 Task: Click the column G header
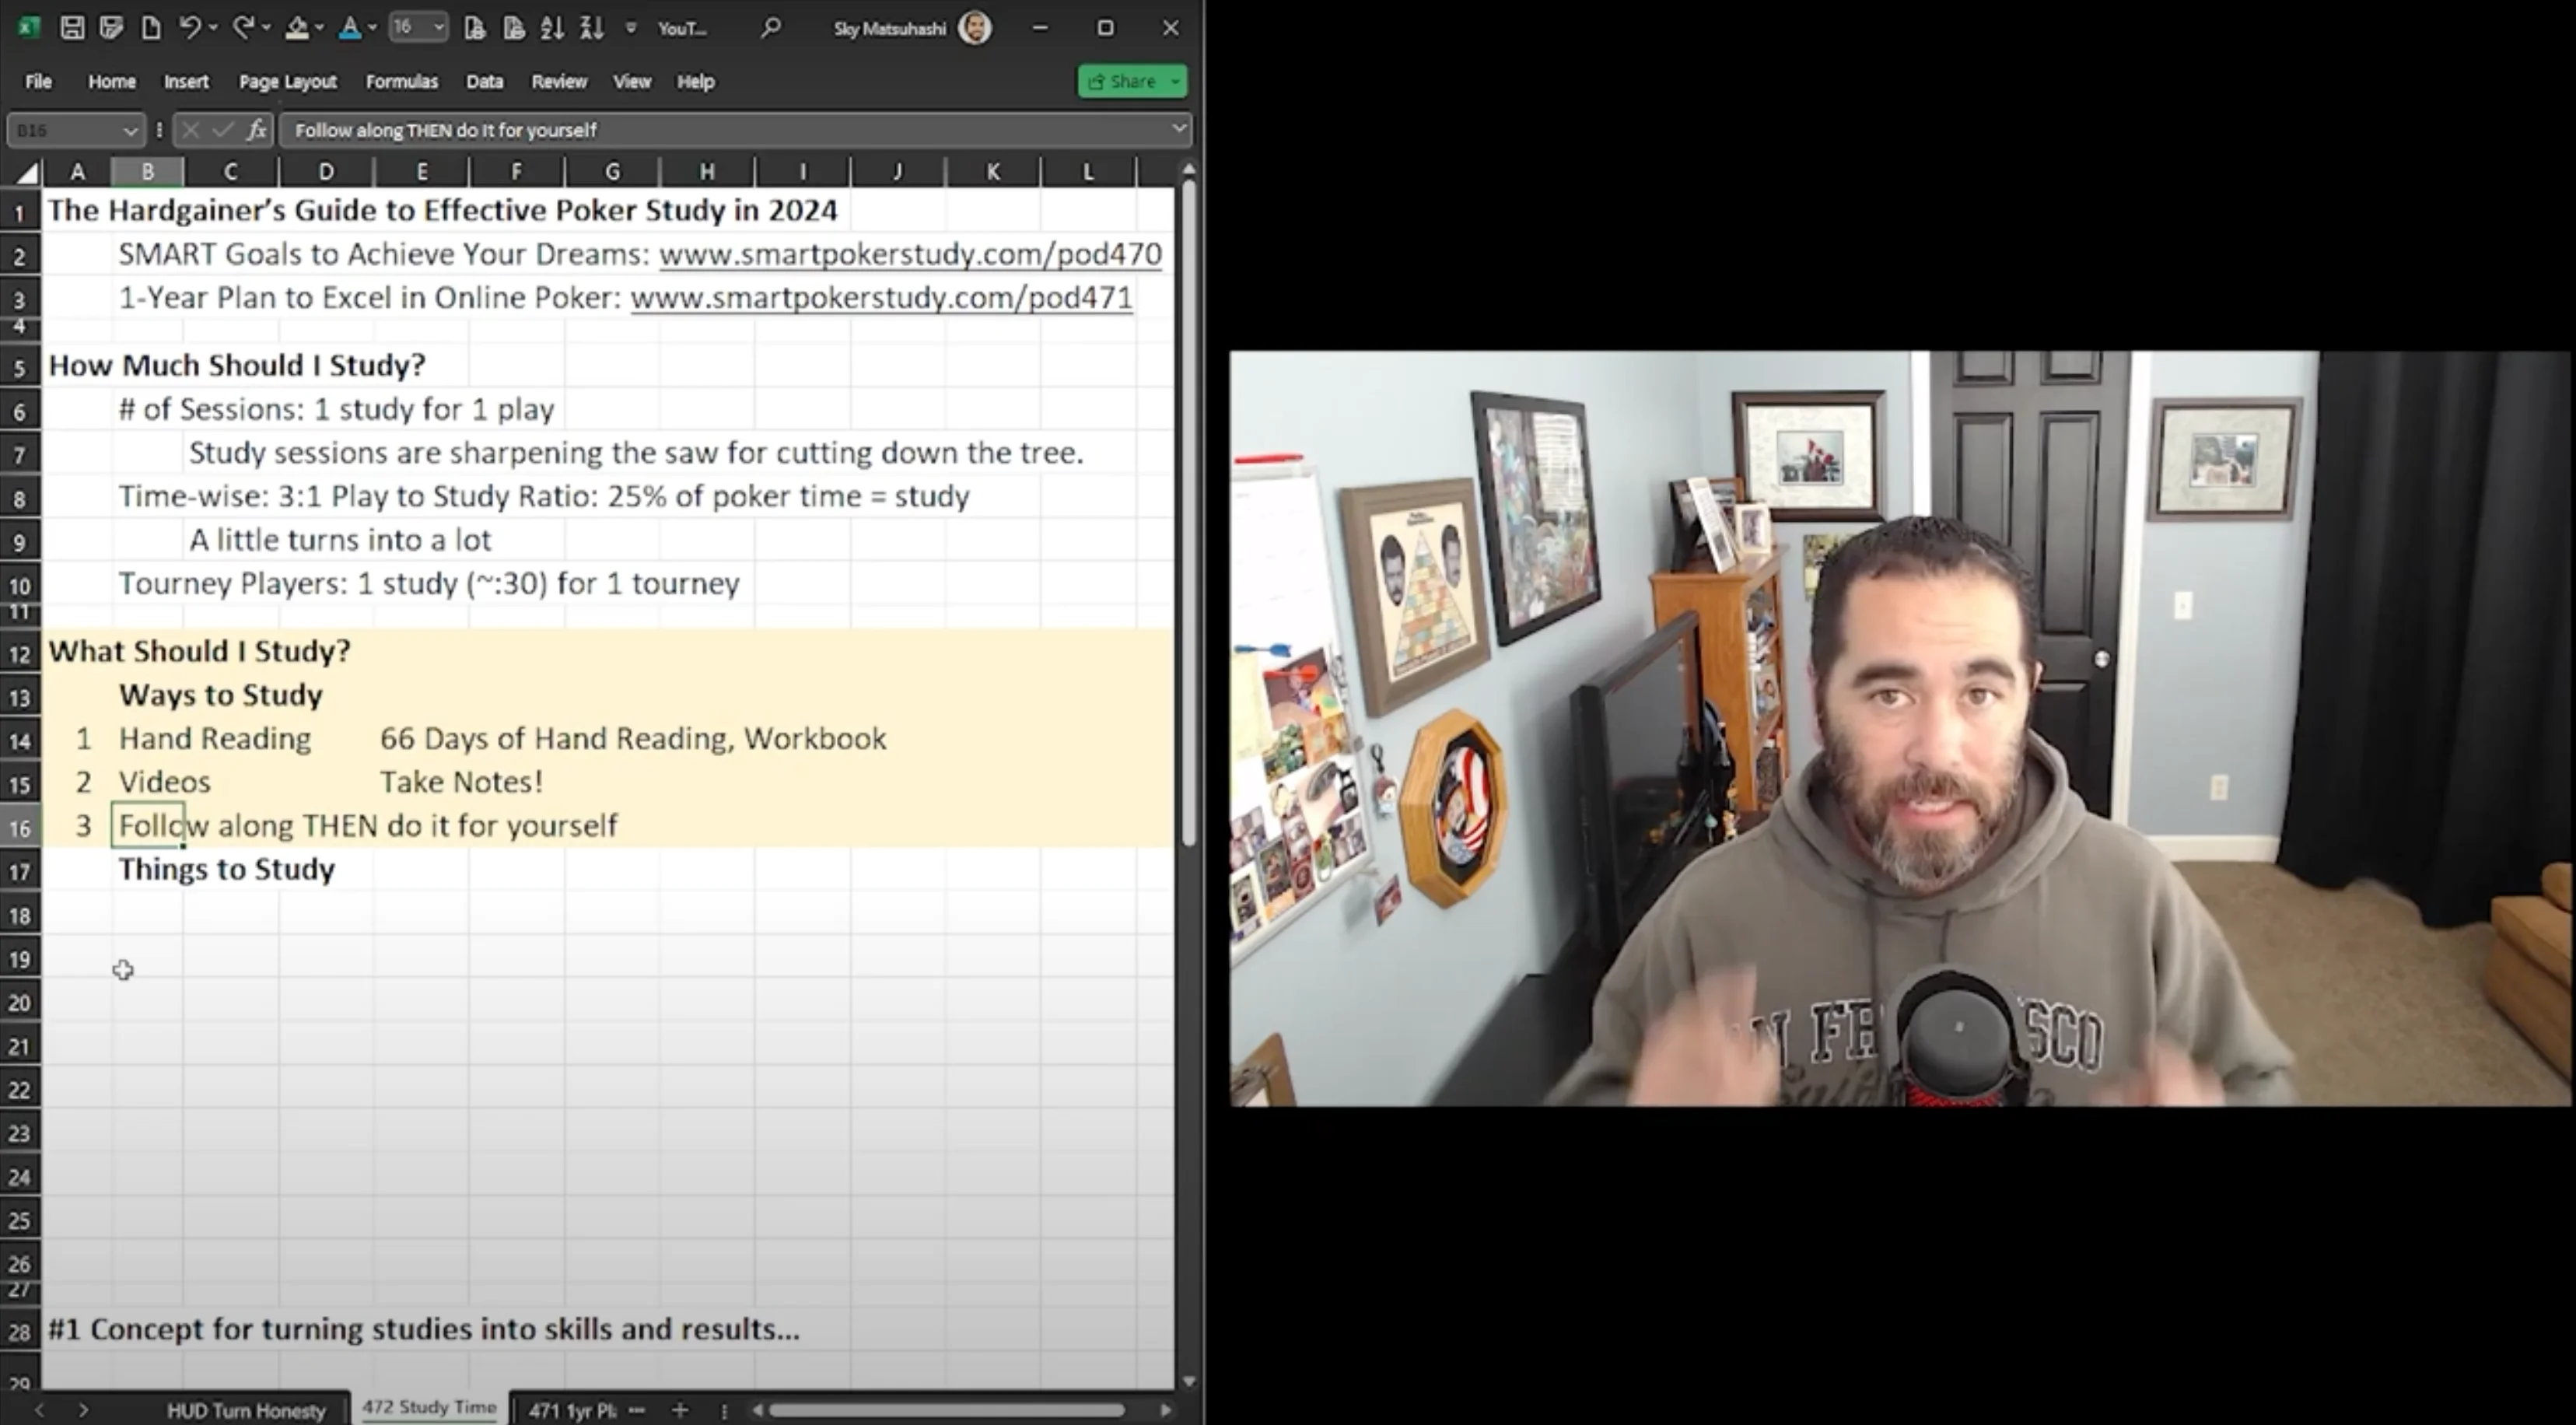point(612,172)
